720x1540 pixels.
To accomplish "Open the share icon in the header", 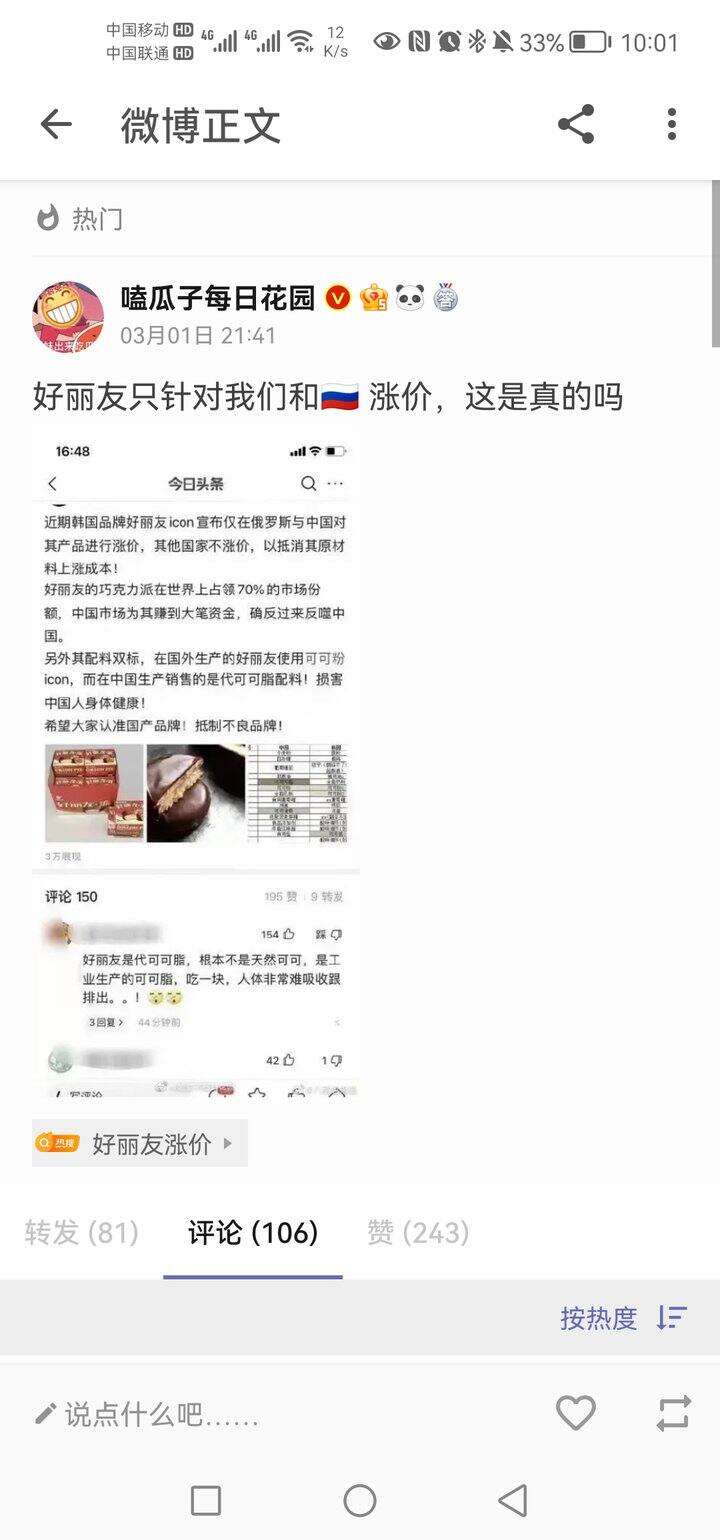I will coord(576,125).
